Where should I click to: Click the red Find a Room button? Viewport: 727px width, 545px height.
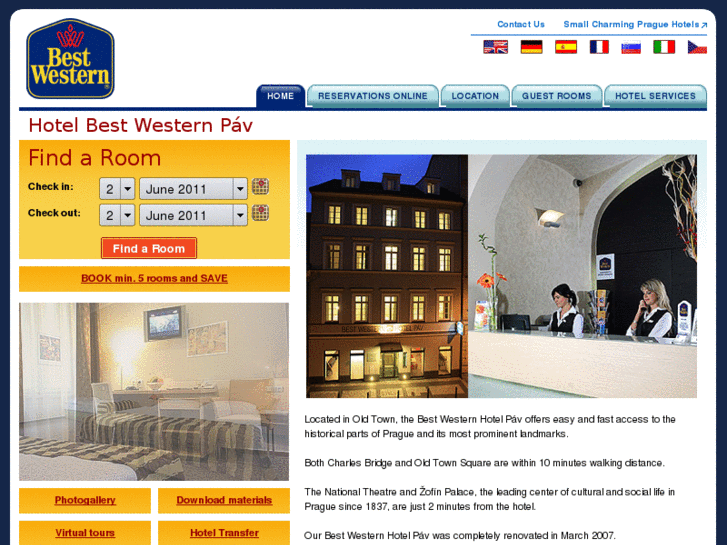[x=149, y=248]
